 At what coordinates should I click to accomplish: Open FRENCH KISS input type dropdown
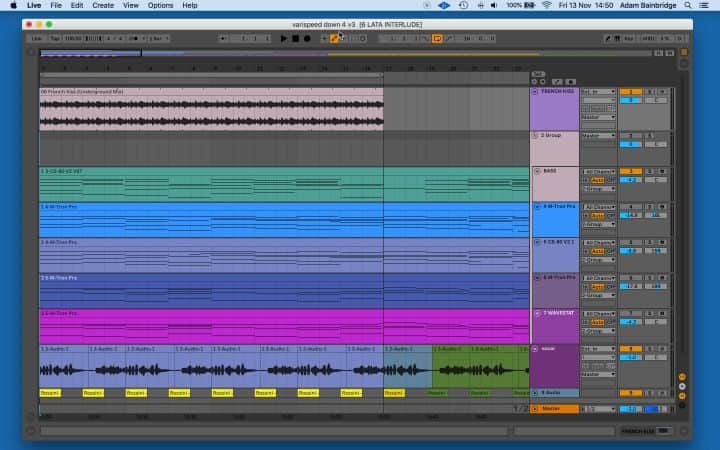click(x=598, y=92)
